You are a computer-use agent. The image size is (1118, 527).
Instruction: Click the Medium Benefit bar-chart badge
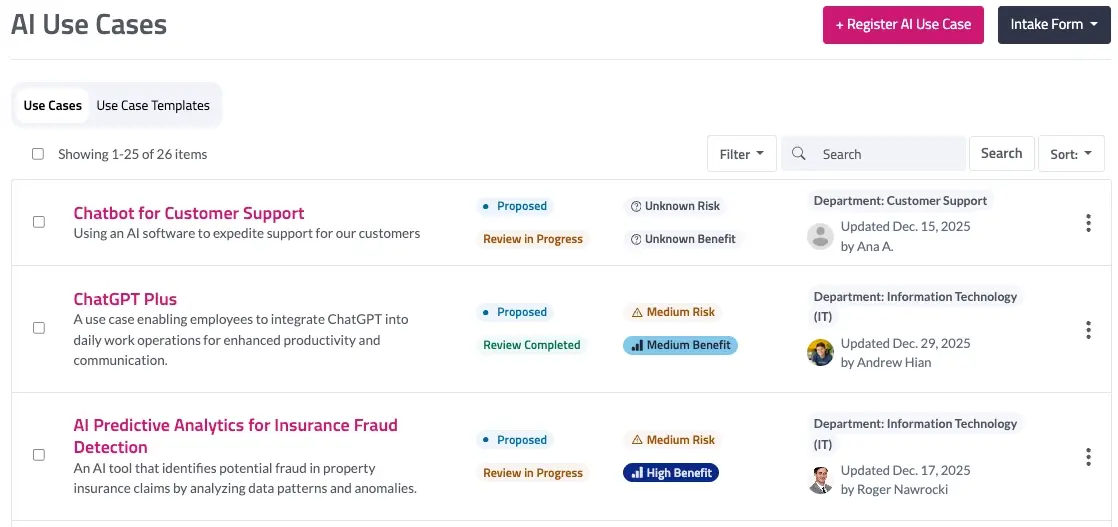coord(680,345)
